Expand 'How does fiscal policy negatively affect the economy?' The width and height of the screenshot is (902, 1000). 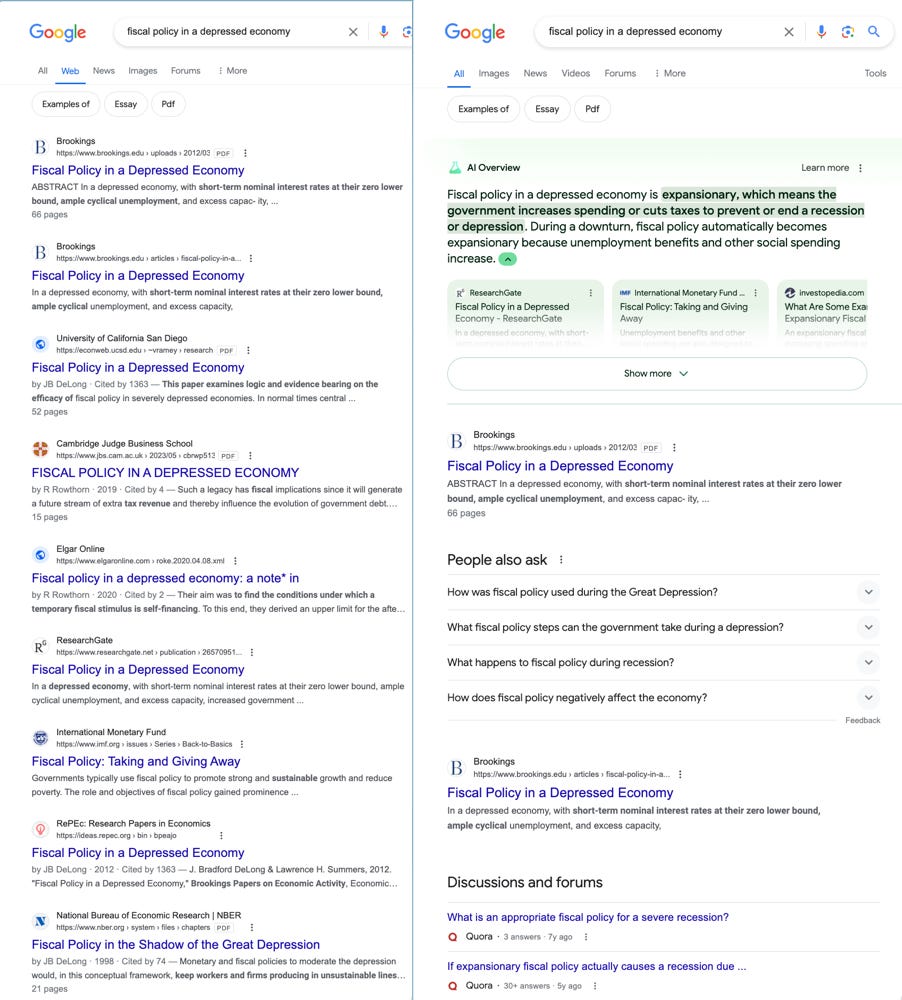(663, 698)
